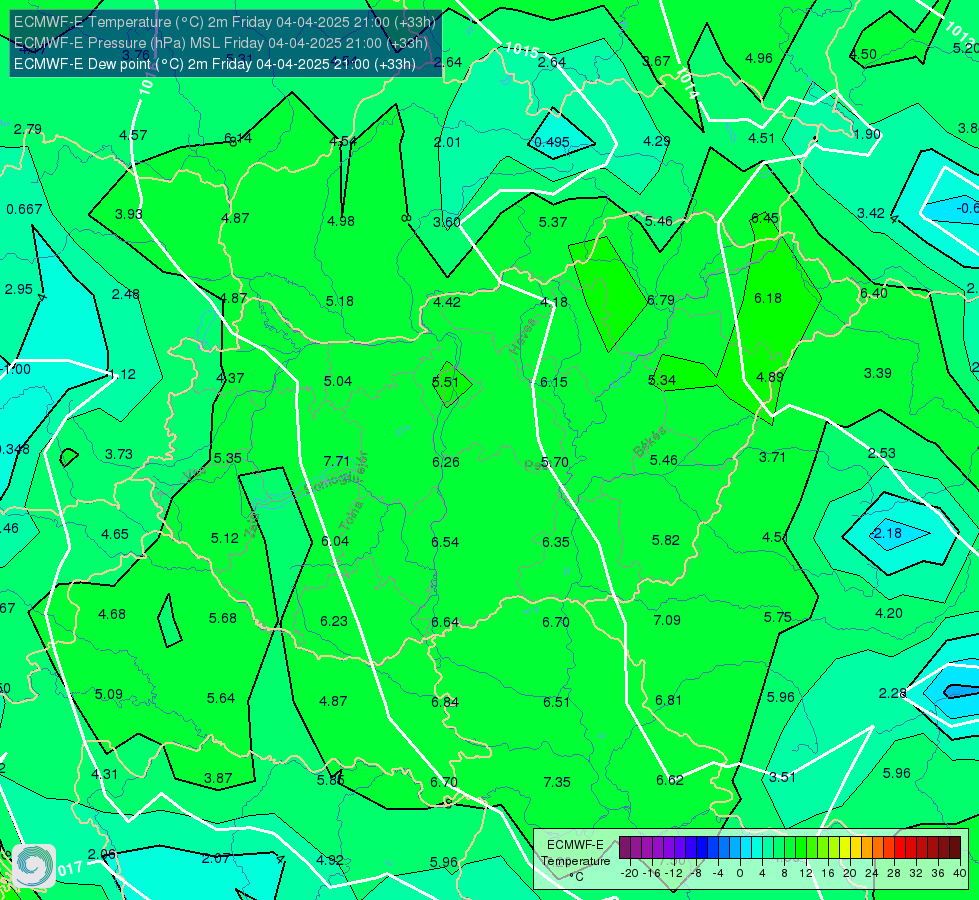
Task: Click the 5.70 temperature value
Action: pos(554,462)
